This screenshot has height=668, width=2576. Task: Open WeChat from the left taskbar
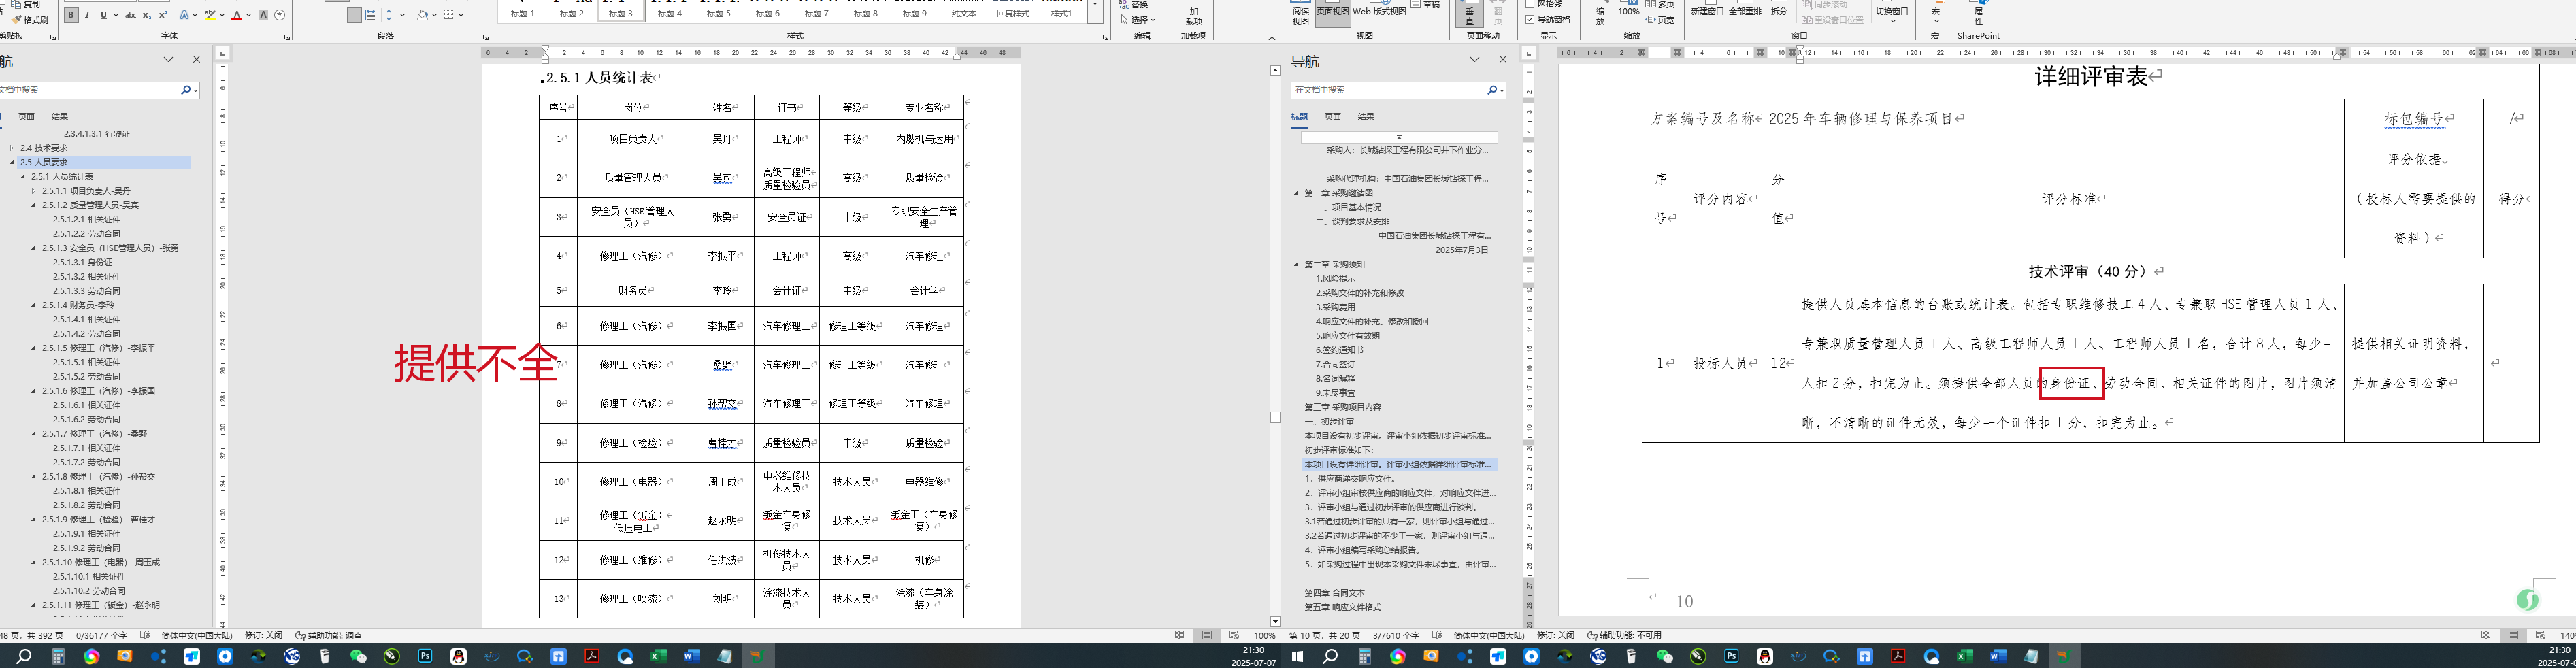tap(358, 656)
